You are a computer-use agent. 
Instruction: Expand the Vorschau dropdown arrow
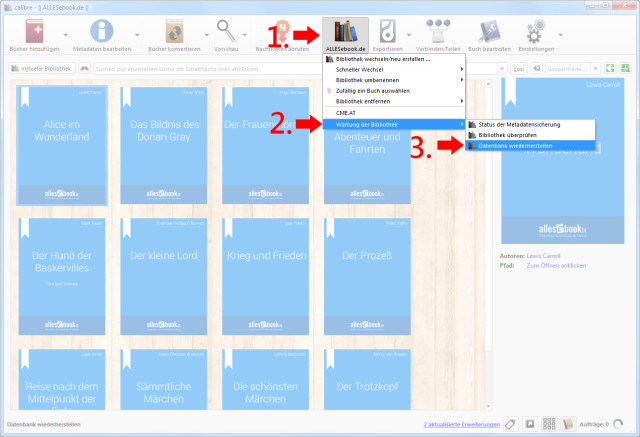pos(244,35)
